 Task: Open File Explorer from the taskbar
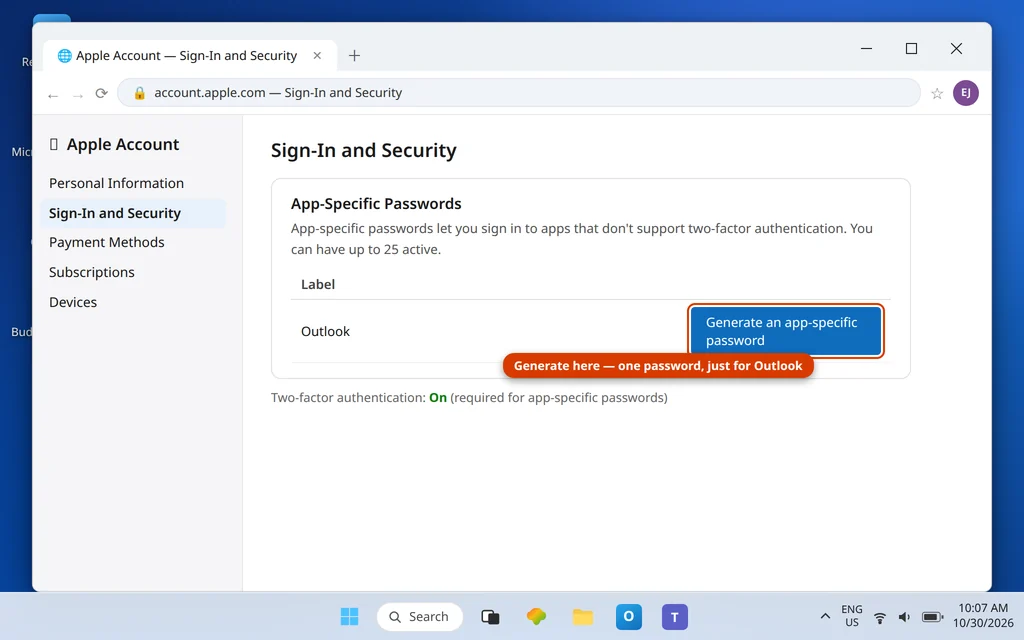pos(583,616)
